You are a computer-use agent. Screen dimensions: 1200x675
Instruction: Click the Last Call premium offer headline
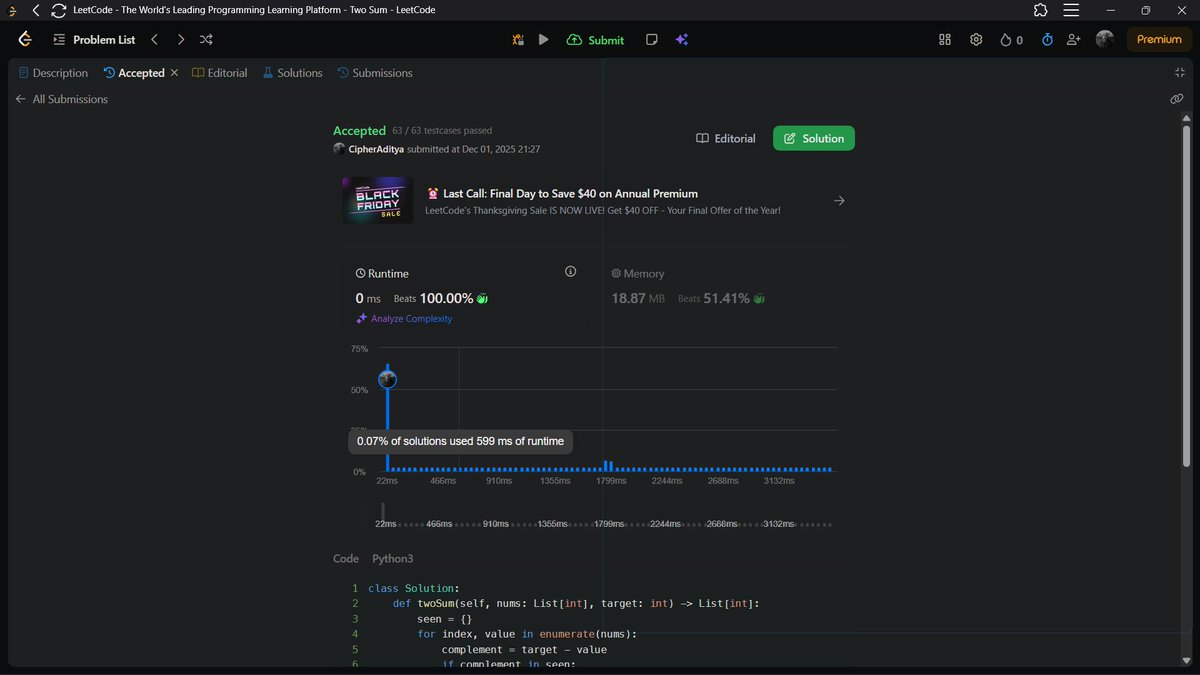pyautogui.click(x=570, y=193)
